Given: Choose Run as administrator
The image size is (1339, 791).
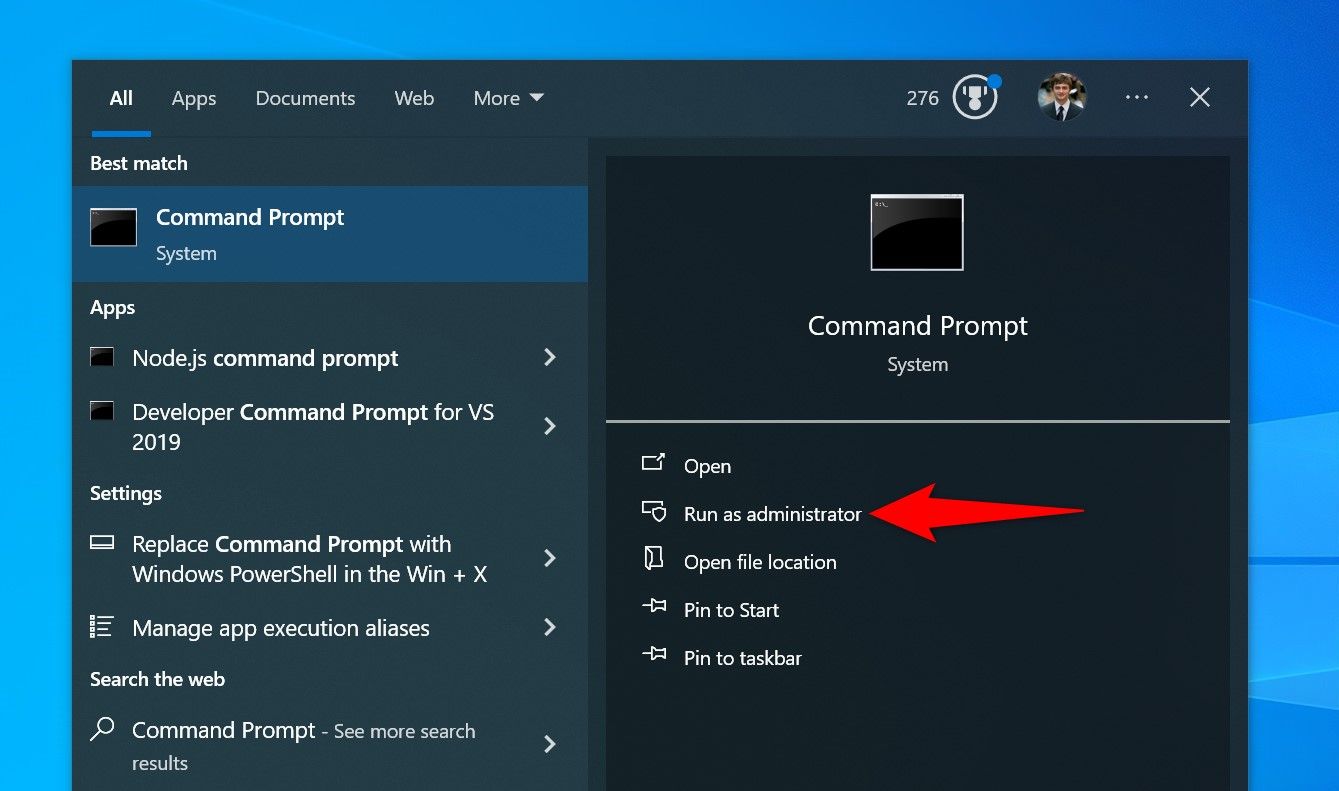Looking at the screenshot, I should (772, 513).
